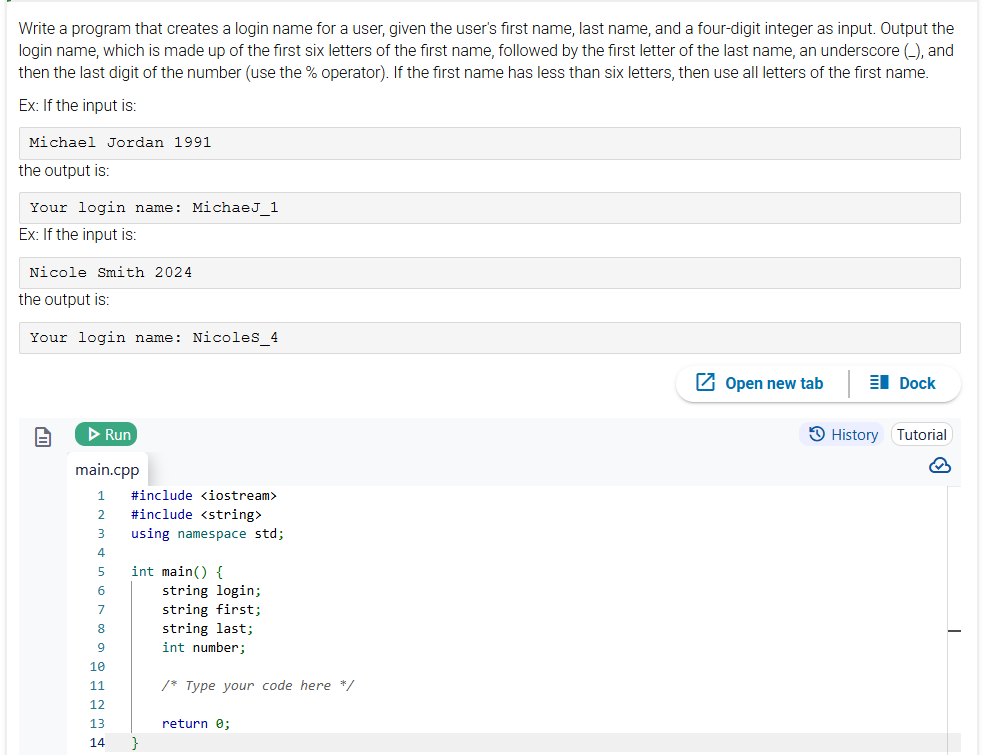Click the Nicole Smith 2024 input box
The width and height of the screenshot is (986, 755).
tap(489, 271)
